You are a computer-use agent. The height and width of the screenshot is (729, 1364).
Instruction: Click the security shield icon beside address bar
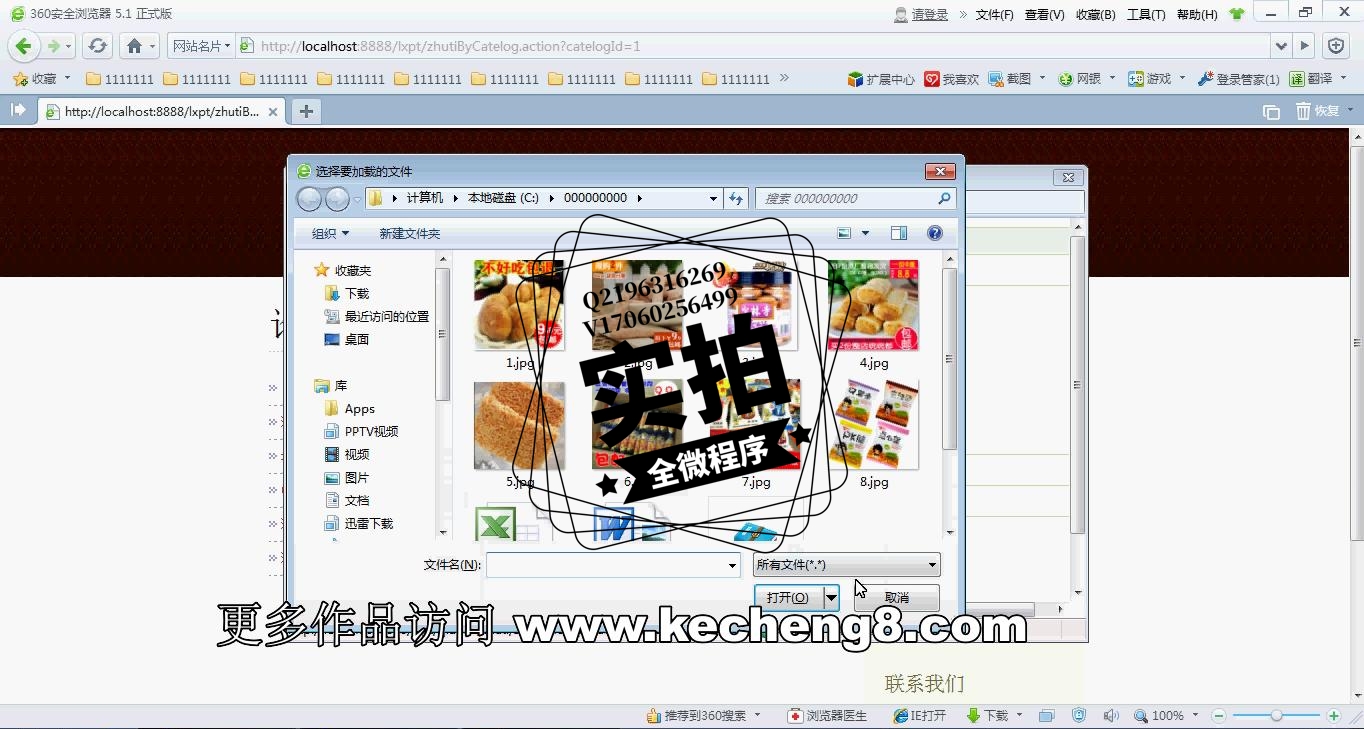[x=1335, y=46]
